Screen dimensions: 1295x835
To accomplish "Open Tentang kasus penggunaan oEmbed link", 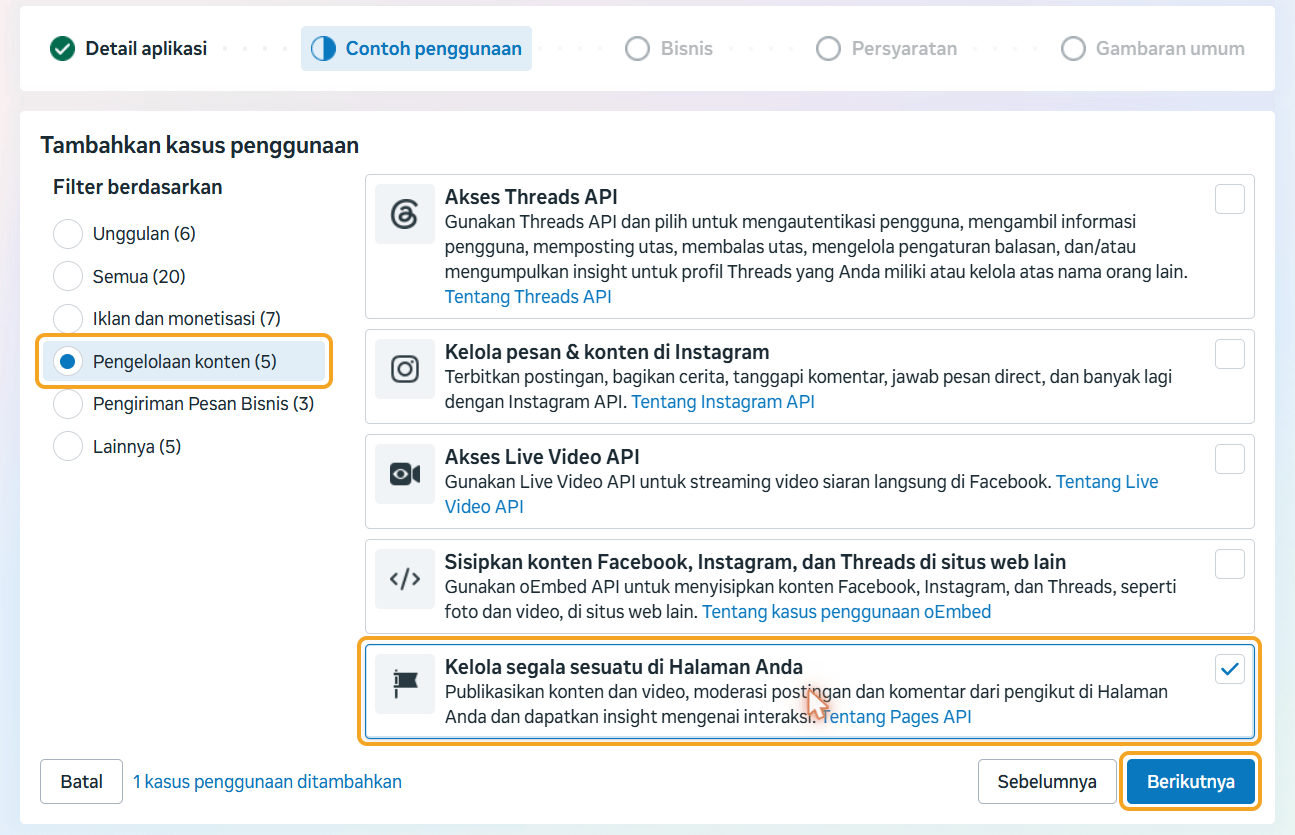I will click(x=846, y=611).
